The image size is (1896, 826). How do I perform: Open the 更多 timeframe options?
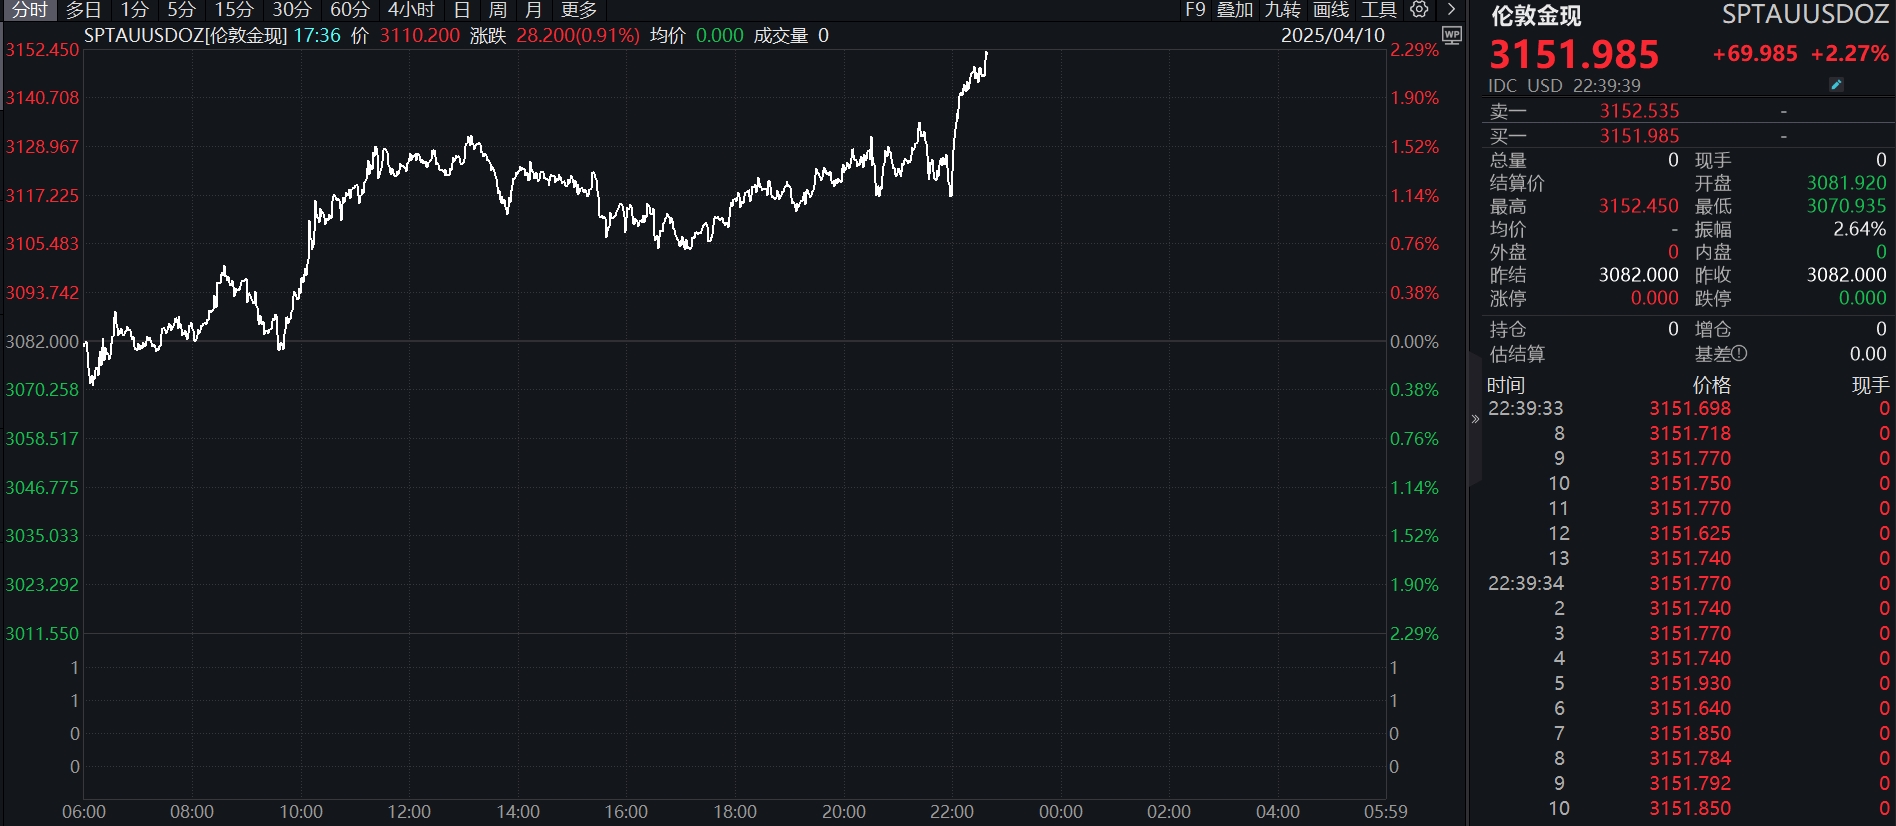pyautogui.click(x=578, y=10)
